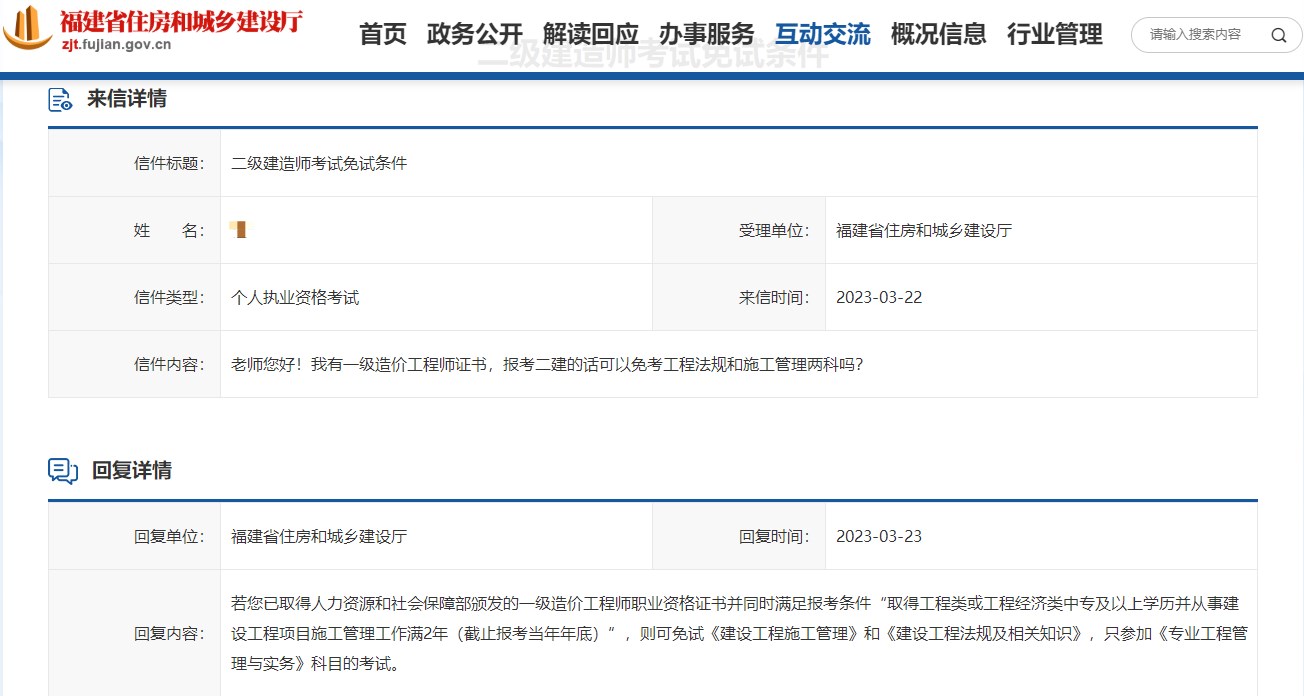The image size is (1304, 696).
Task: Select the reply date 2023-03-23
Action: pos(879,536)
